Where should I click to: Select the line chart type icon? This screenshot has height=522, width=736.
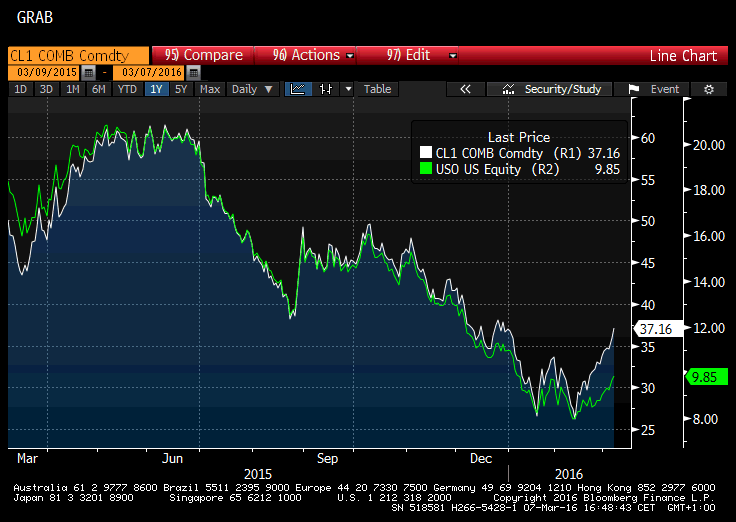pos(298,89)
